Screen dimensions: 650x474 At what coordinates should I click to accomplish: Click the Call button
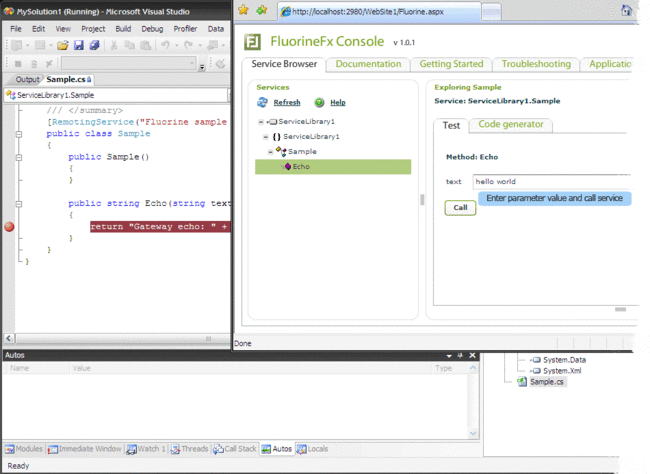(x=460, y=208)
